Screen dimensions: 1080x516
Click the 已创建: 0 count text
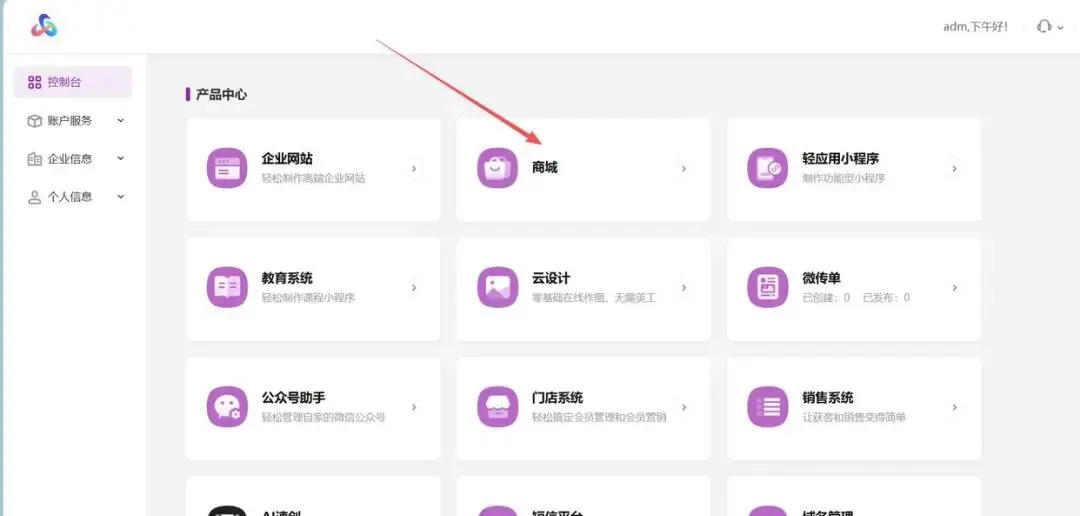(x=827, y=298)
